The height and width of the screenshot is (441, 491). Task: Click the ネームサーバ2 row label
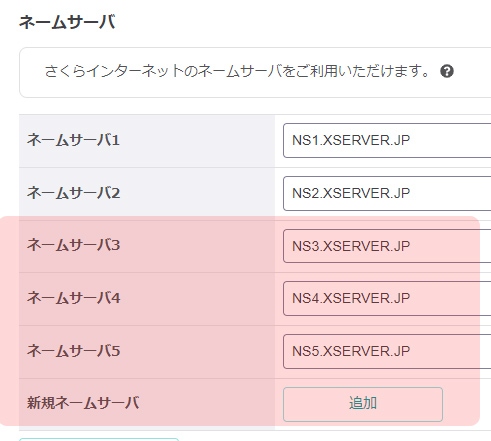pos(73,193)
